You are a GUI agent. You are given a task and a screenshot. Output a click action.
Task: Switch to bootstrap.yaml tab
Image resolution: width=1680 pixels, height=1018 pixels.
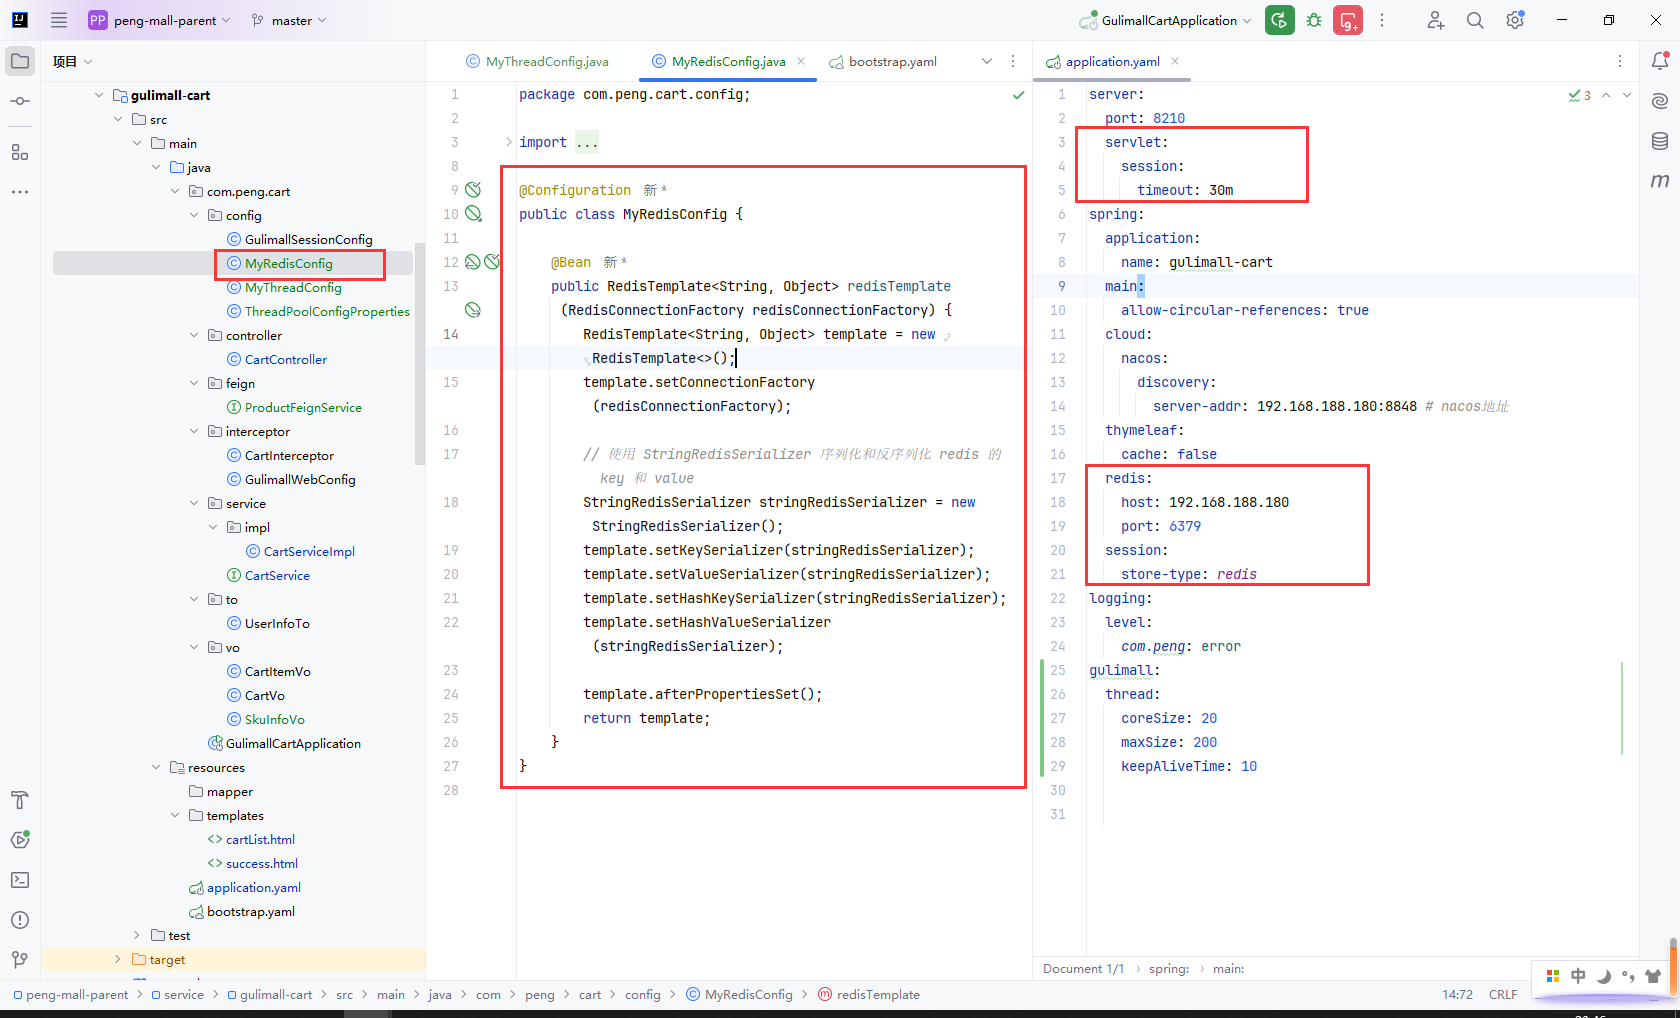883,61
